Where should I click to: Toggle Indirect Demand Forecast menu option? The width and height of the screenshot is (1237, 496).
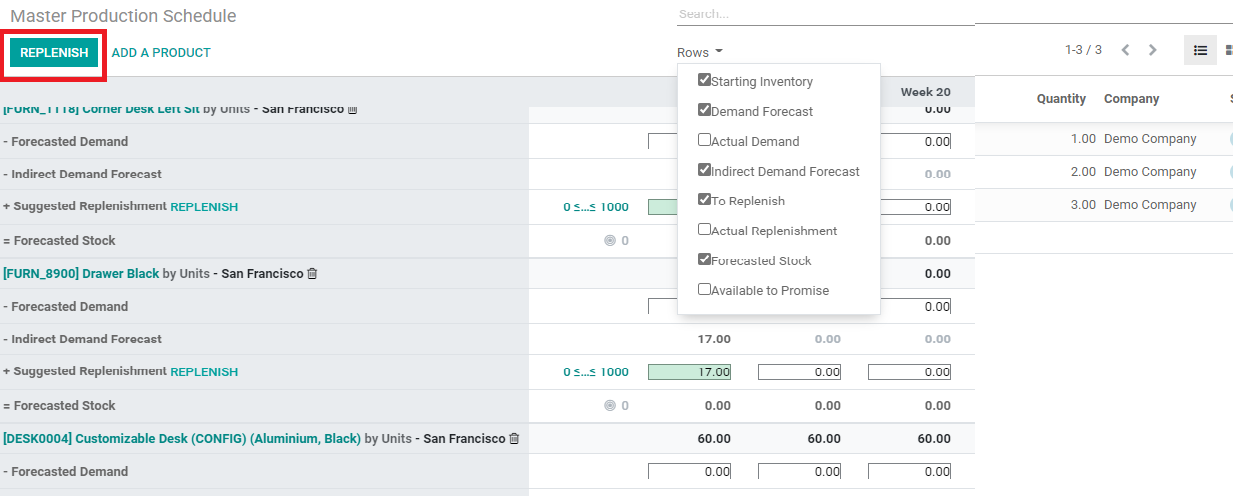(705, 171)
